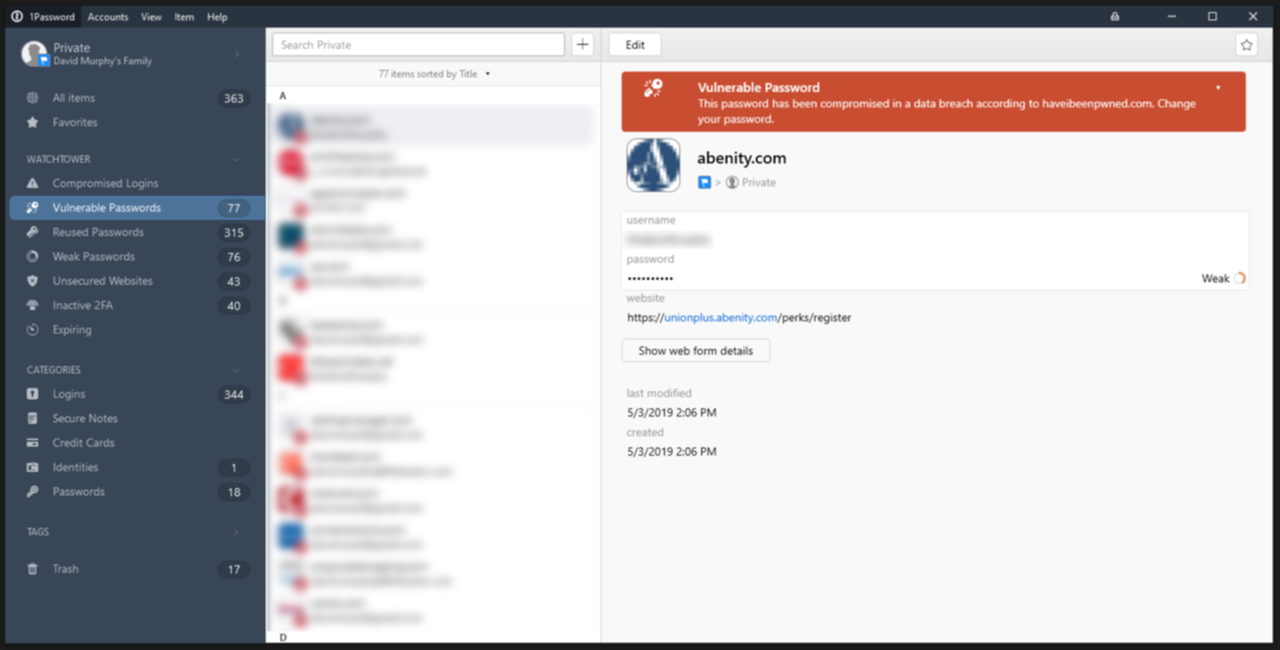Click the Reused Passwords count 315
The width and height of the screenshot is (1280, 650).
pos(234,232)
